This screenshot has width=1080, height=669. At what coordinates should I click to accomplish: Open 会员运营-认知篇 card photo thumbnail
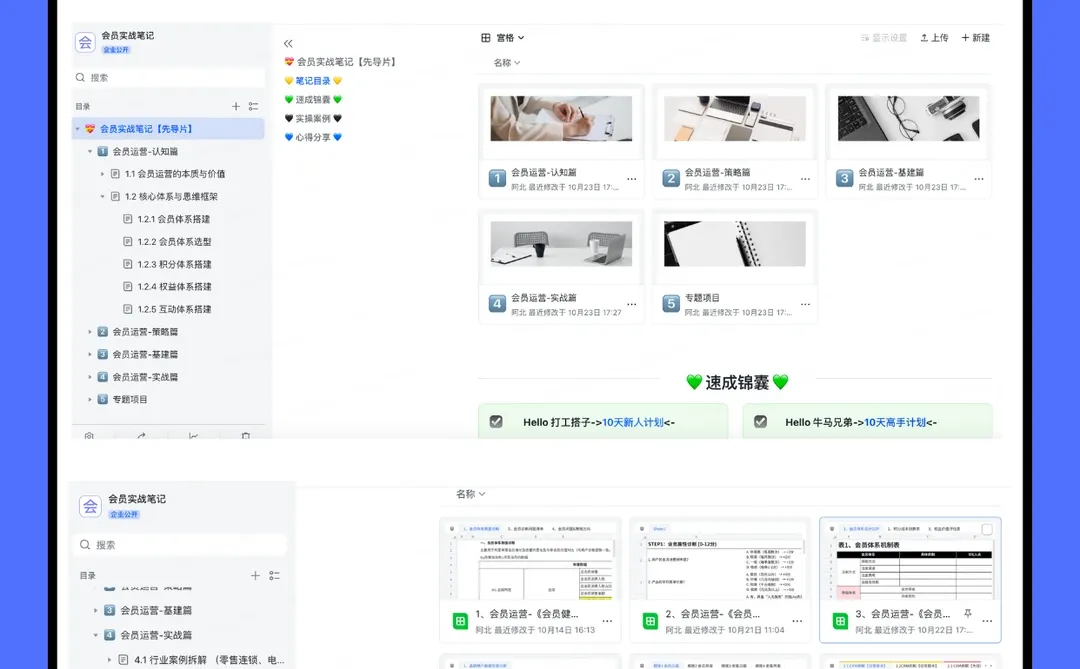click(x=561, y=119)
